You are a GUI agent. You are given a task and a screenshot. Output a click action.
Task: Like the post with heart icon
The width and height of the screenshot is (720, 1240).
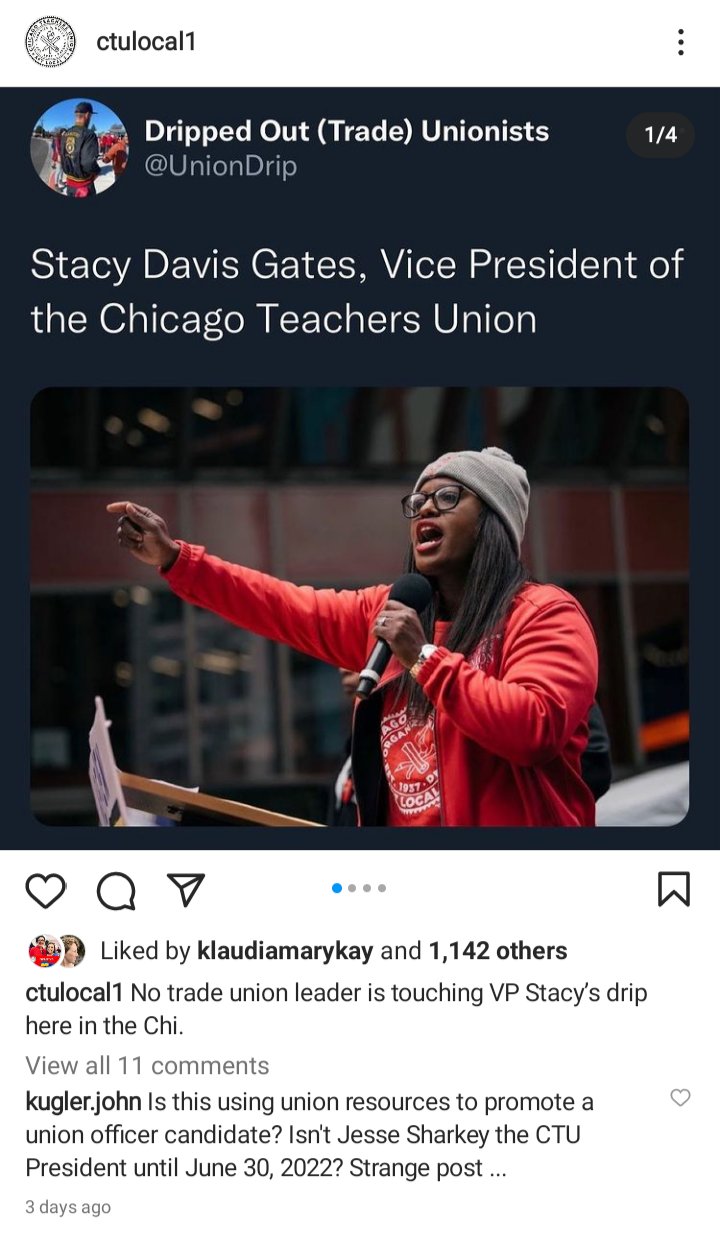45,889
